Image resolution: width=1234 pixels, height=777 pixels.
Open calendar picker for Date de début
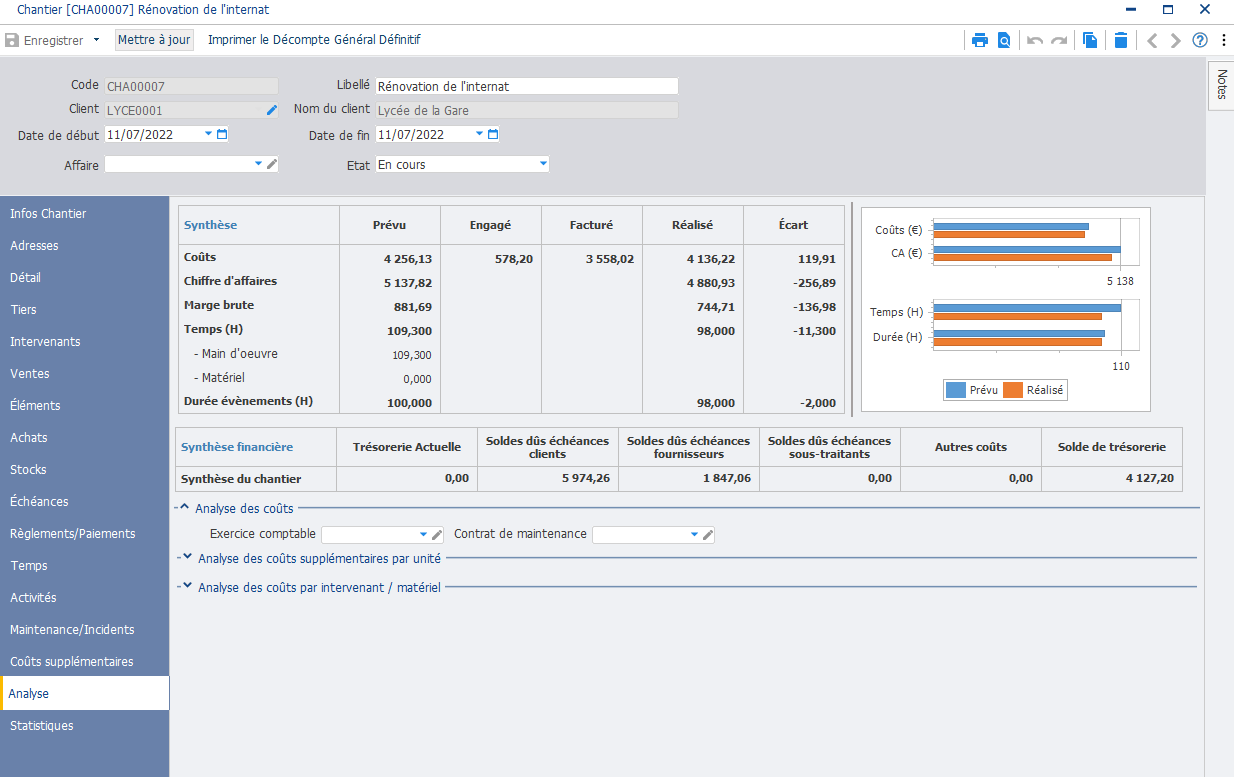222,134
